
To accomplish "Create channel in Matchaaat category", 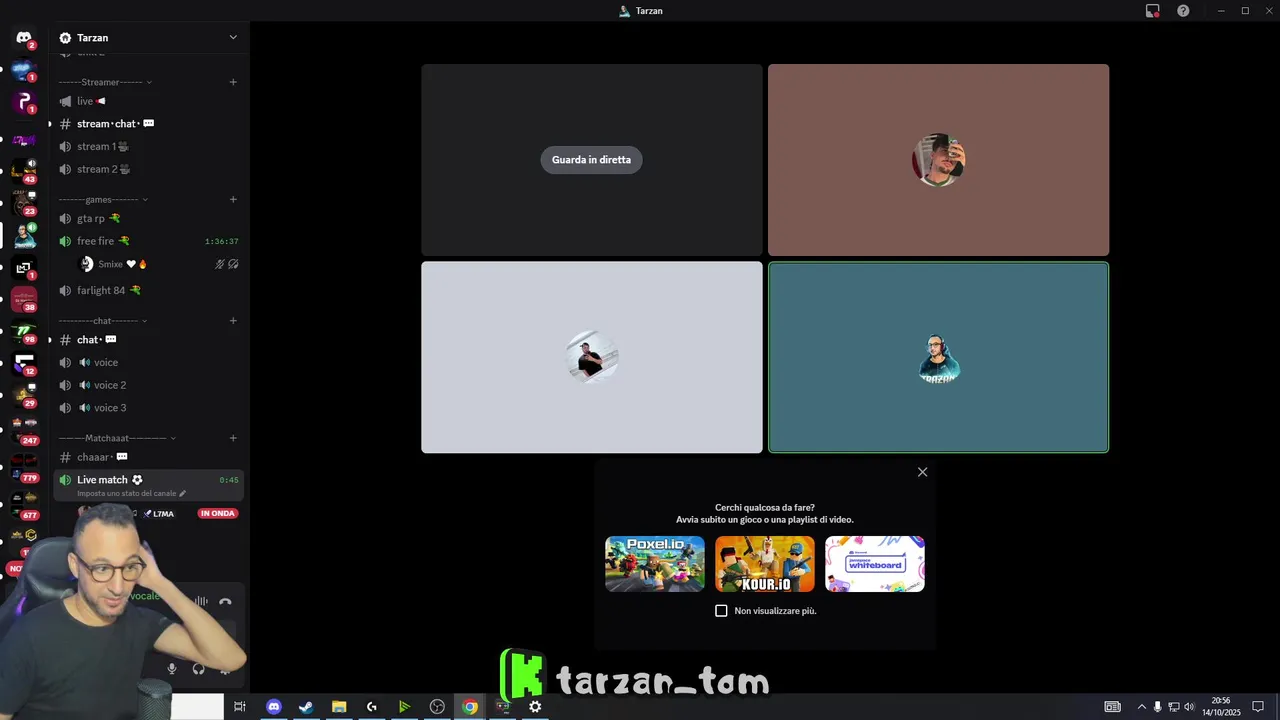I will (233, 438).
